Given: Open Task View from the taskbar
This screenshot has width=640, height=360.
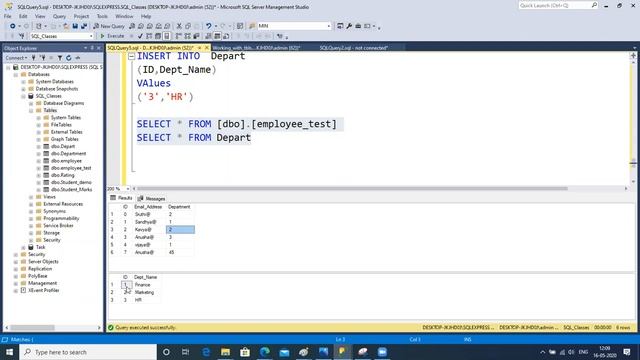Looking at the screenshot, I should [x=185, y=352].
